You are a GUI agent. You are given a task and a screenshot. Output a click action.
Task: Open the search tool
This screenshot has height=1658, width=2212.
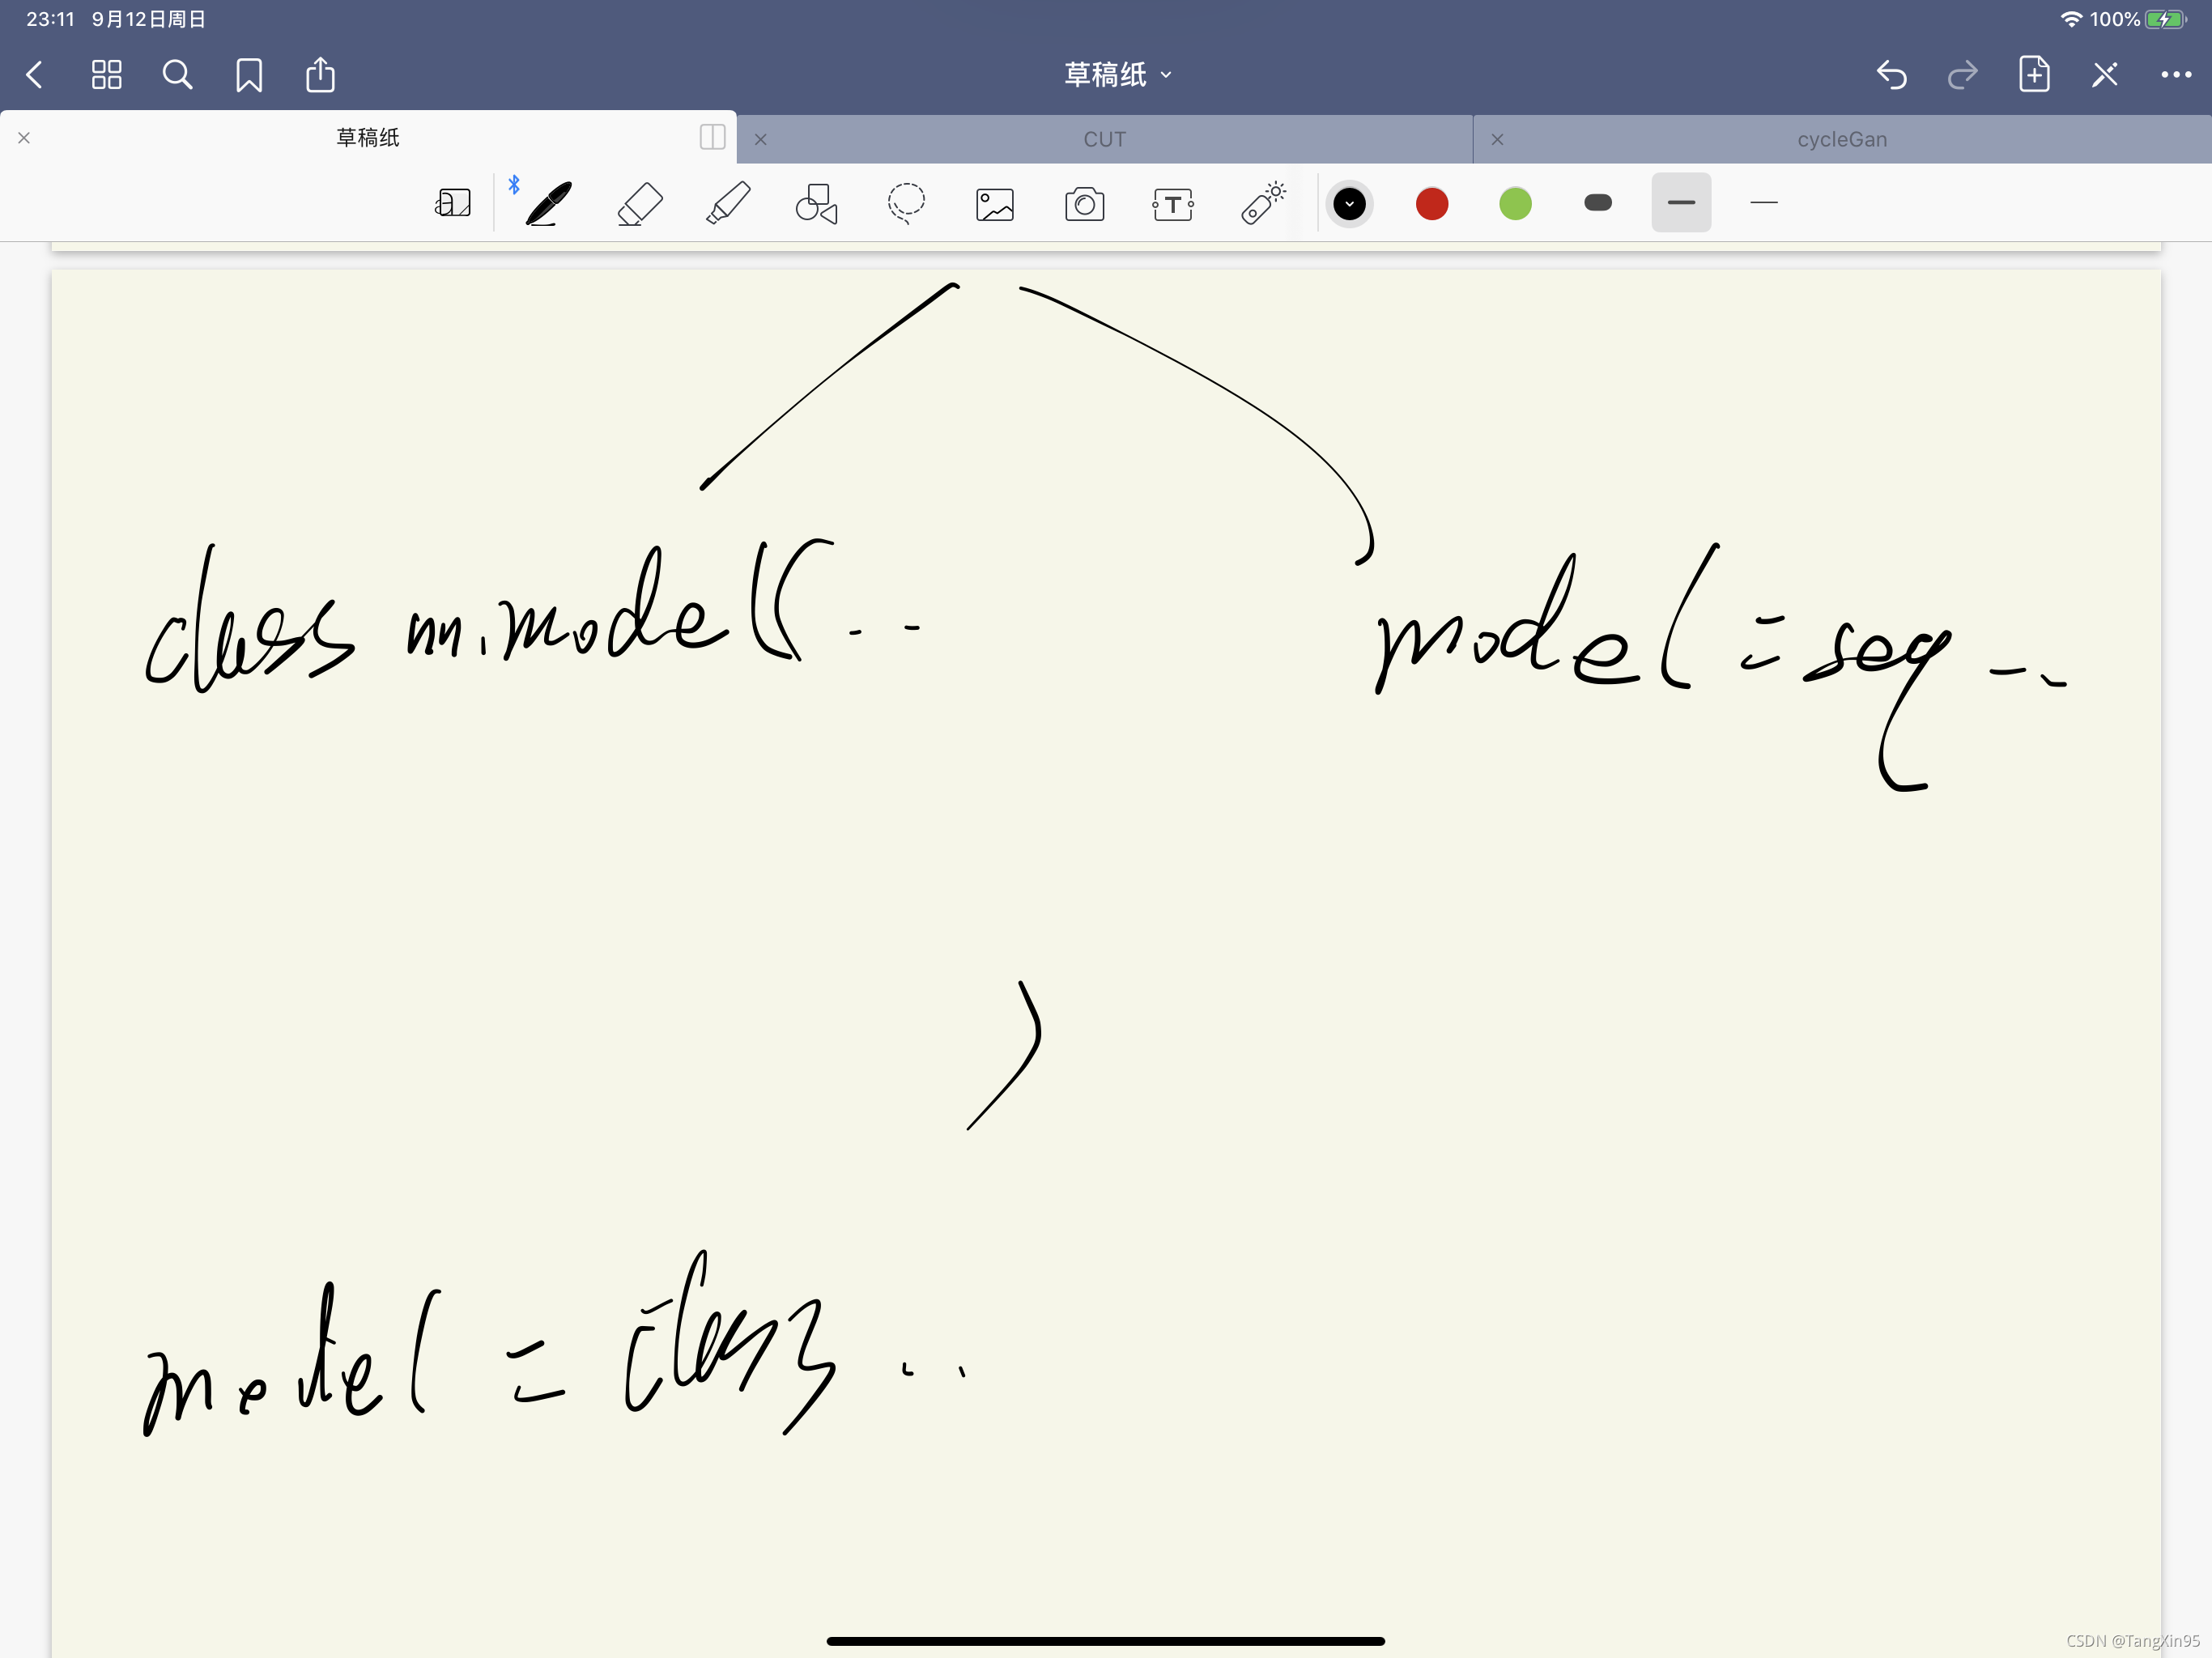pyautogui.click(x=177, y=75)
